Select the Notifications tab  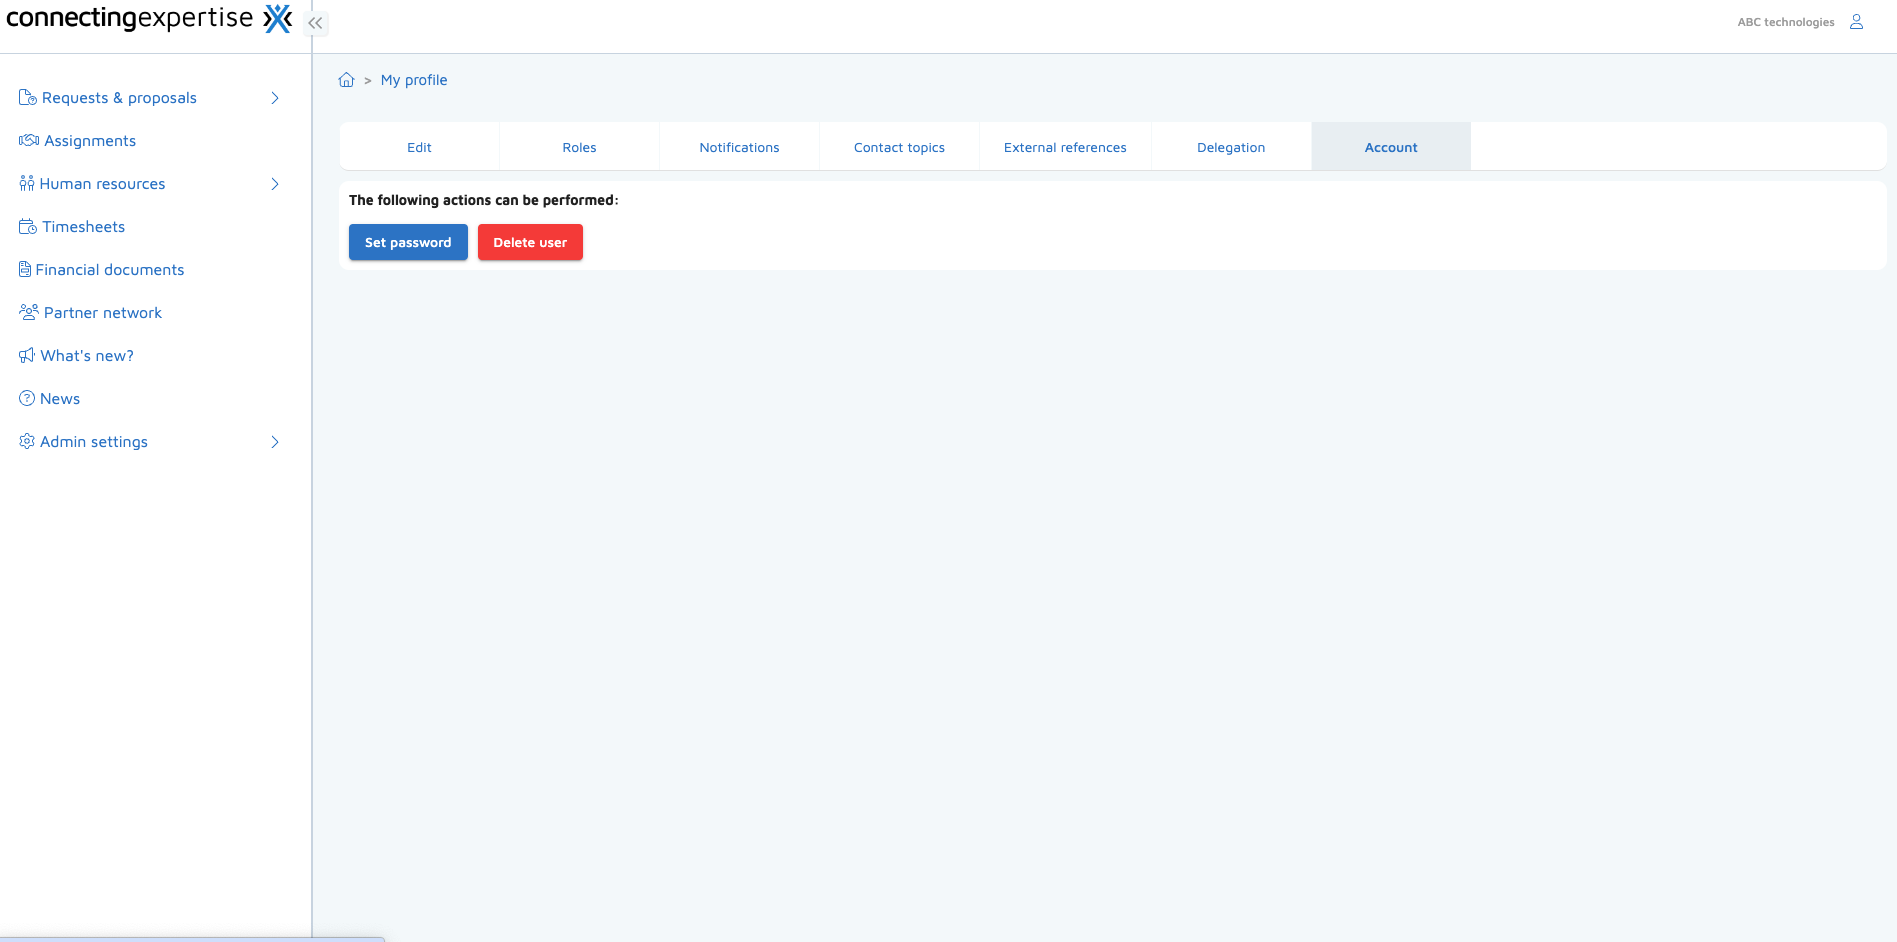pos(739,147)
